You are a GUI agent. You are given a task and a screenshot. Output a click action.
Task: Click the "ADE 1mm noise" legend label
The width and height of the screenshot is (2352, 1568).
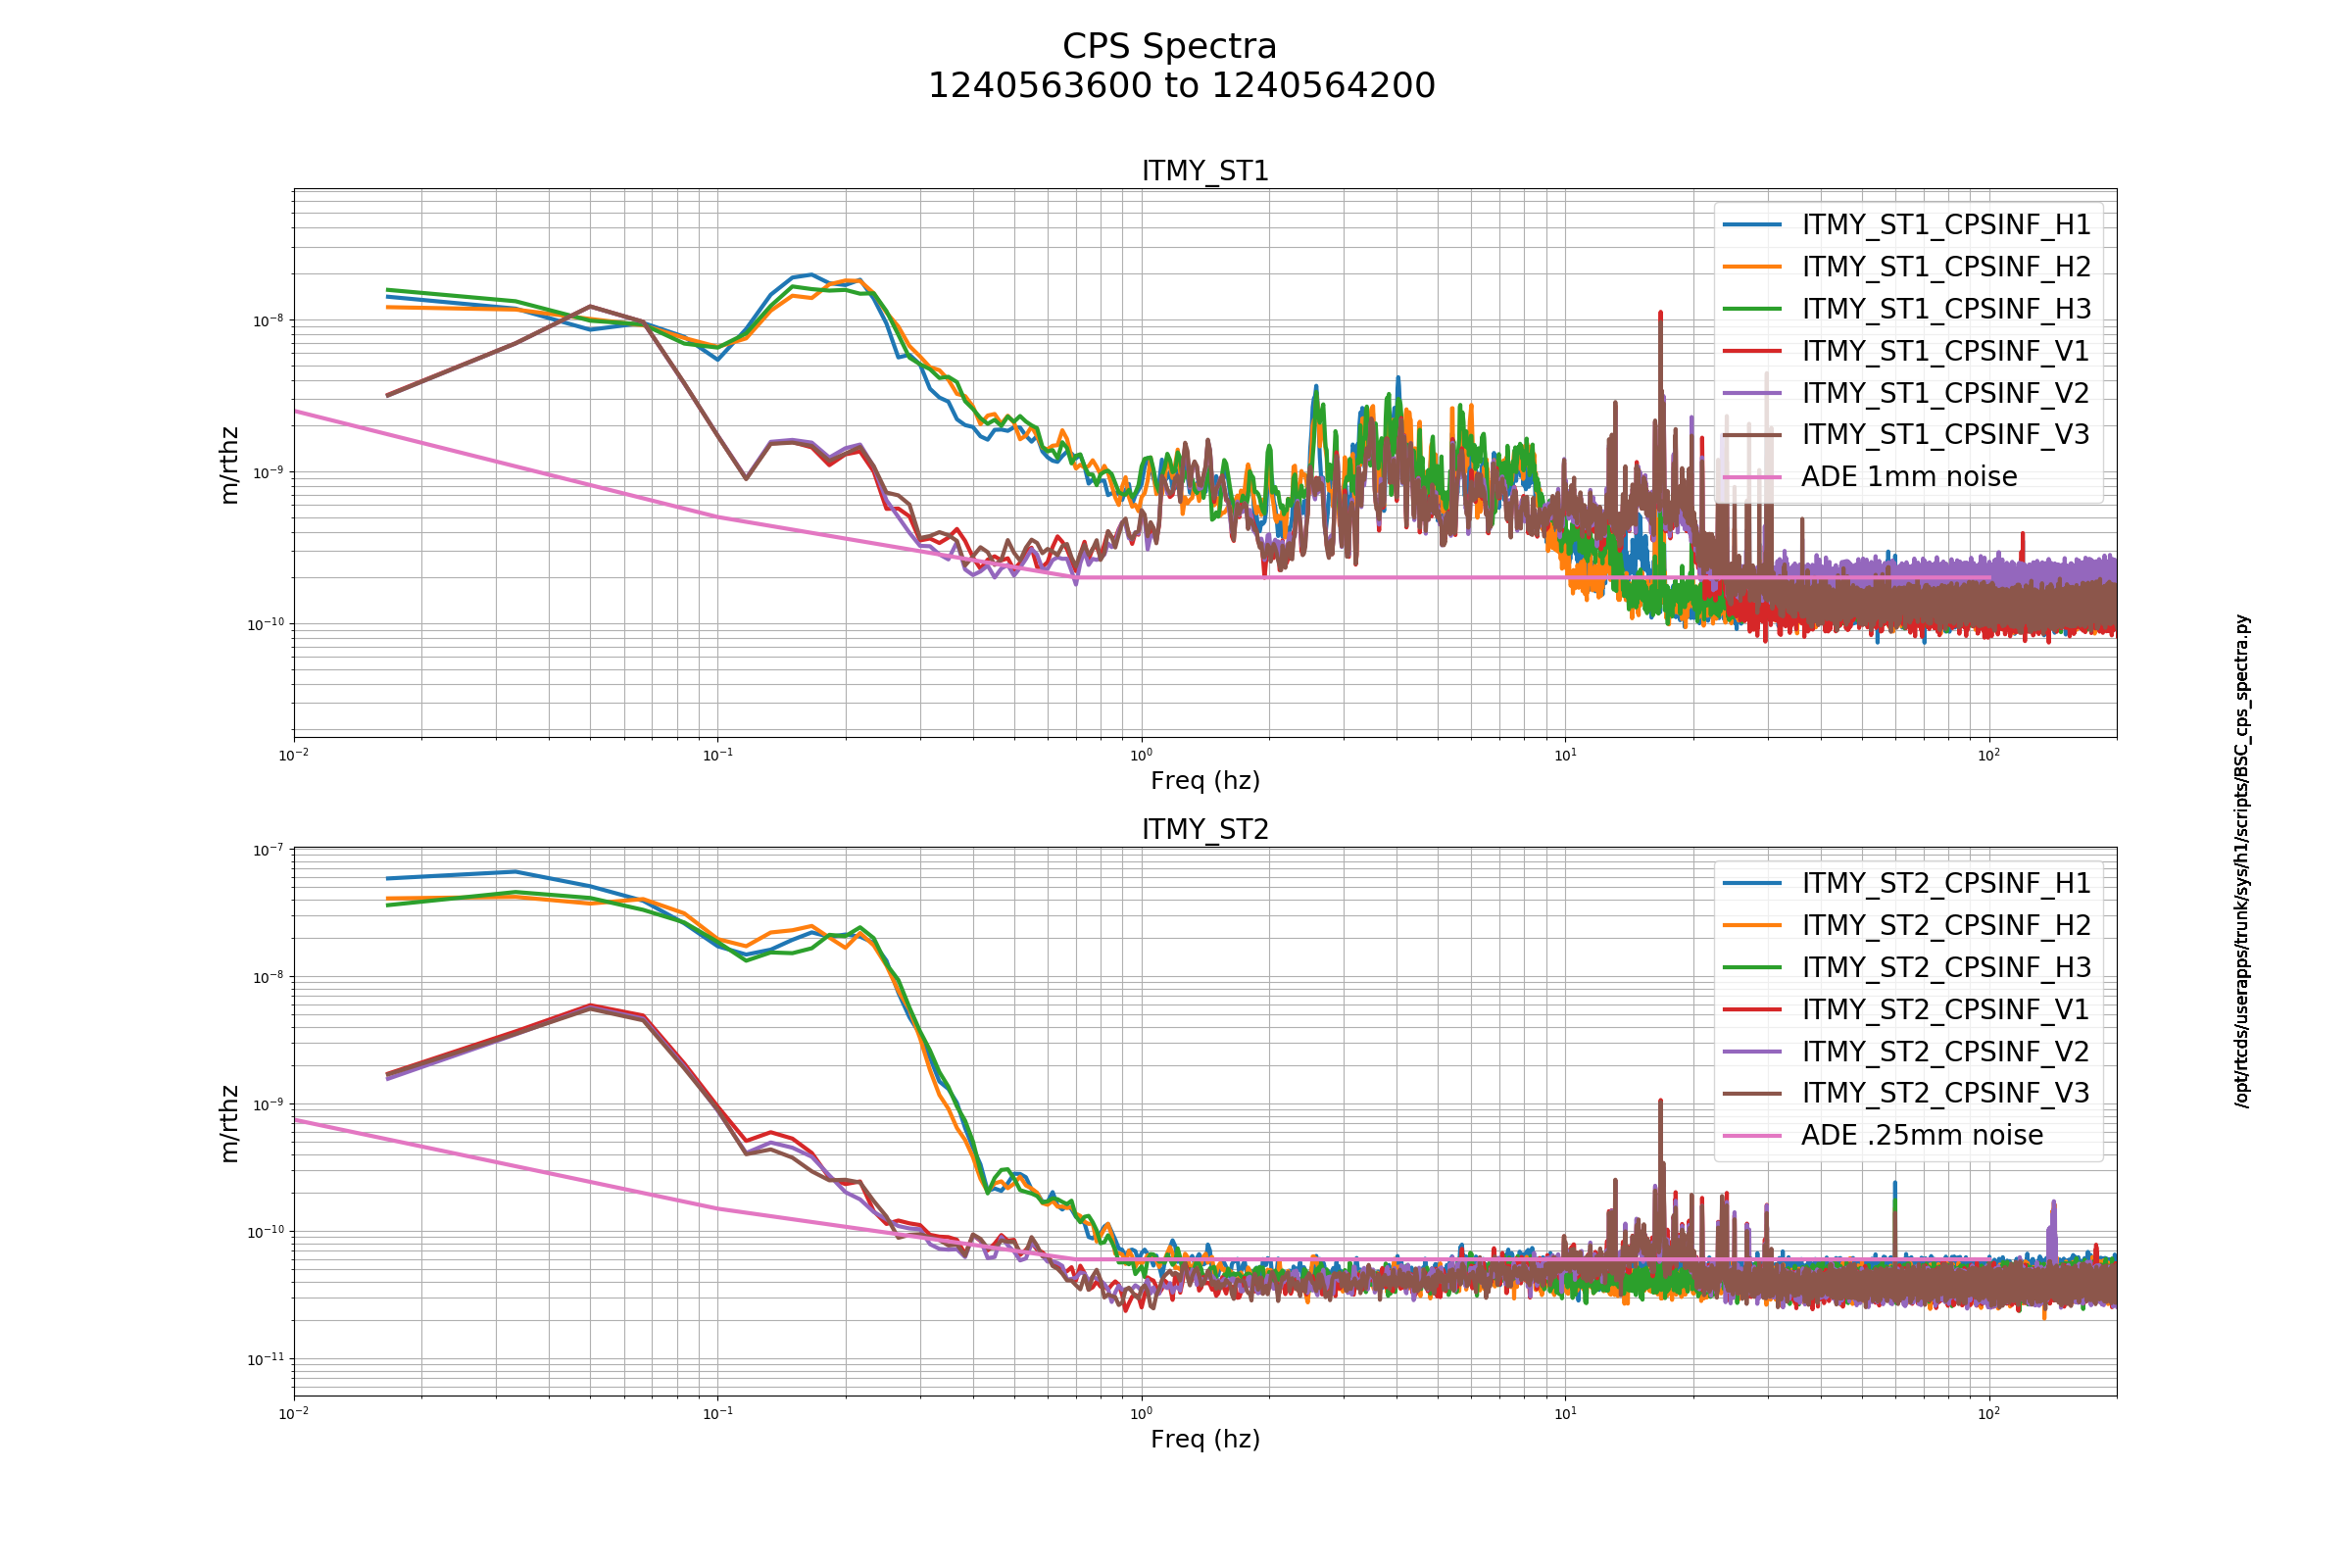tap(1909, 476)
